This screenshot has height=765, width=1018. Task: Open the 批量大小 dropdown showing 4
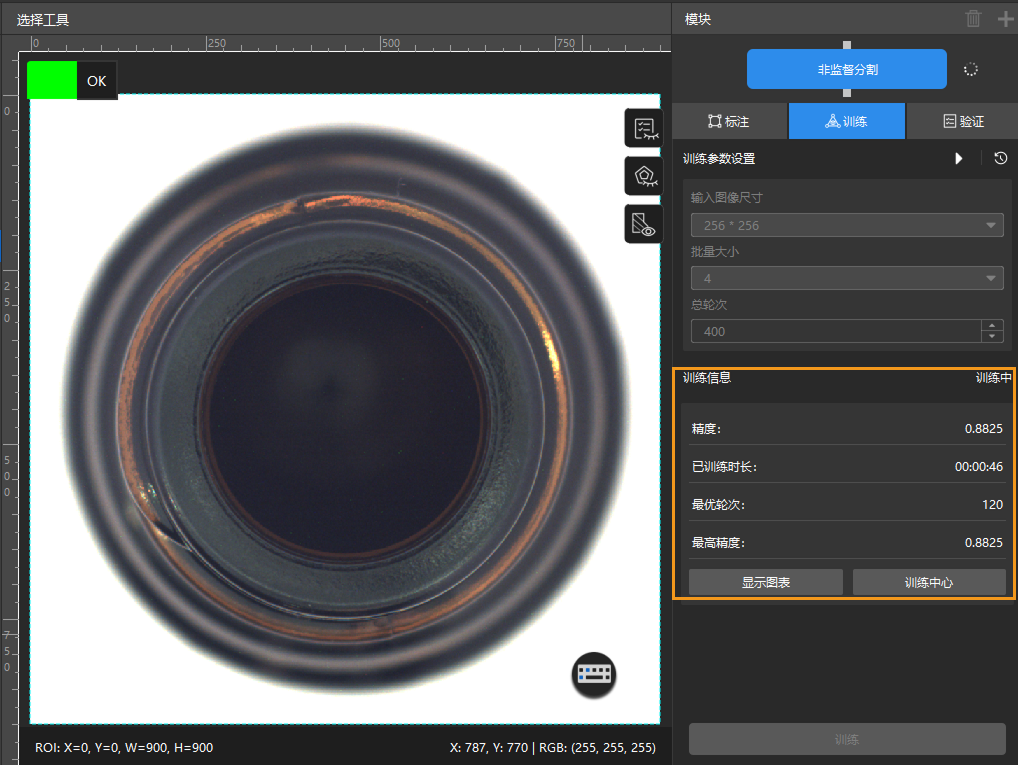[x=847, y=279]
